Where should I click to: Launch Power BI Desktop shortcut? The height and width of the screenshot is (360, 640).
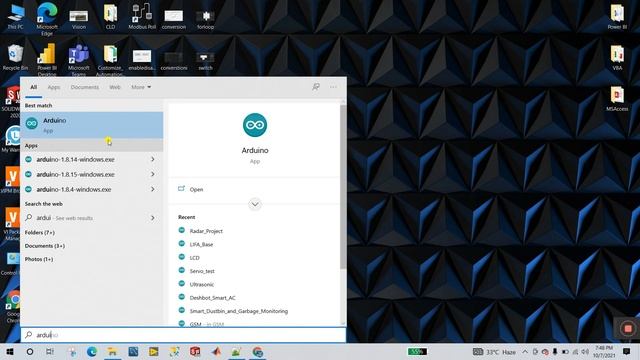point(47,59)
